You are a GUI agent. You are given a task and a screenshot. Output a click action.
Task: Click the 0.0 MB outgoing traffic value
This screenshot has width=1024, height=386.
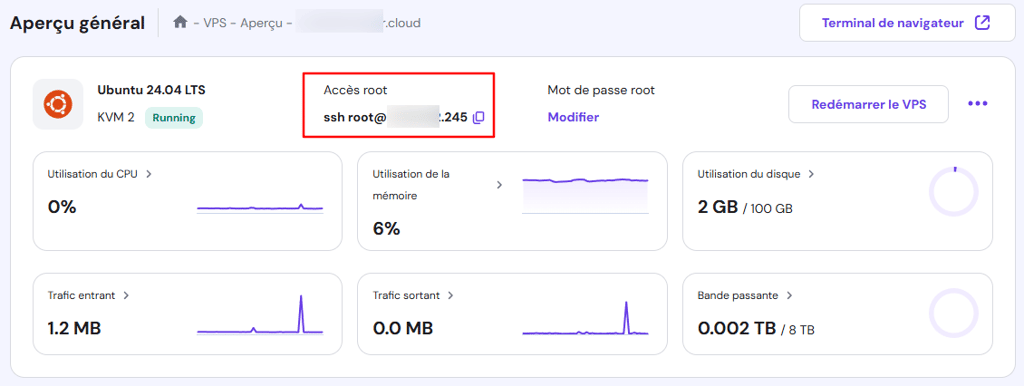tap(403, 328)
